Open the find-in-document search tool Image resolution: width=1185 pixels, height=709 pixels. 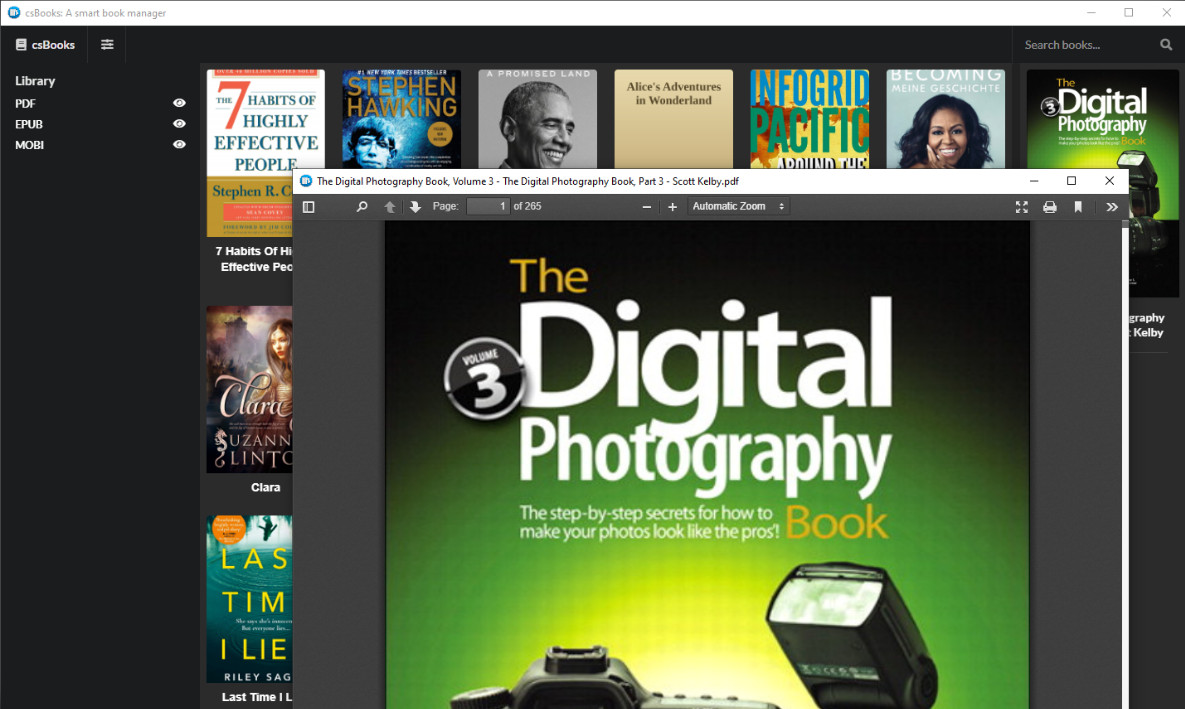[362, 206]
